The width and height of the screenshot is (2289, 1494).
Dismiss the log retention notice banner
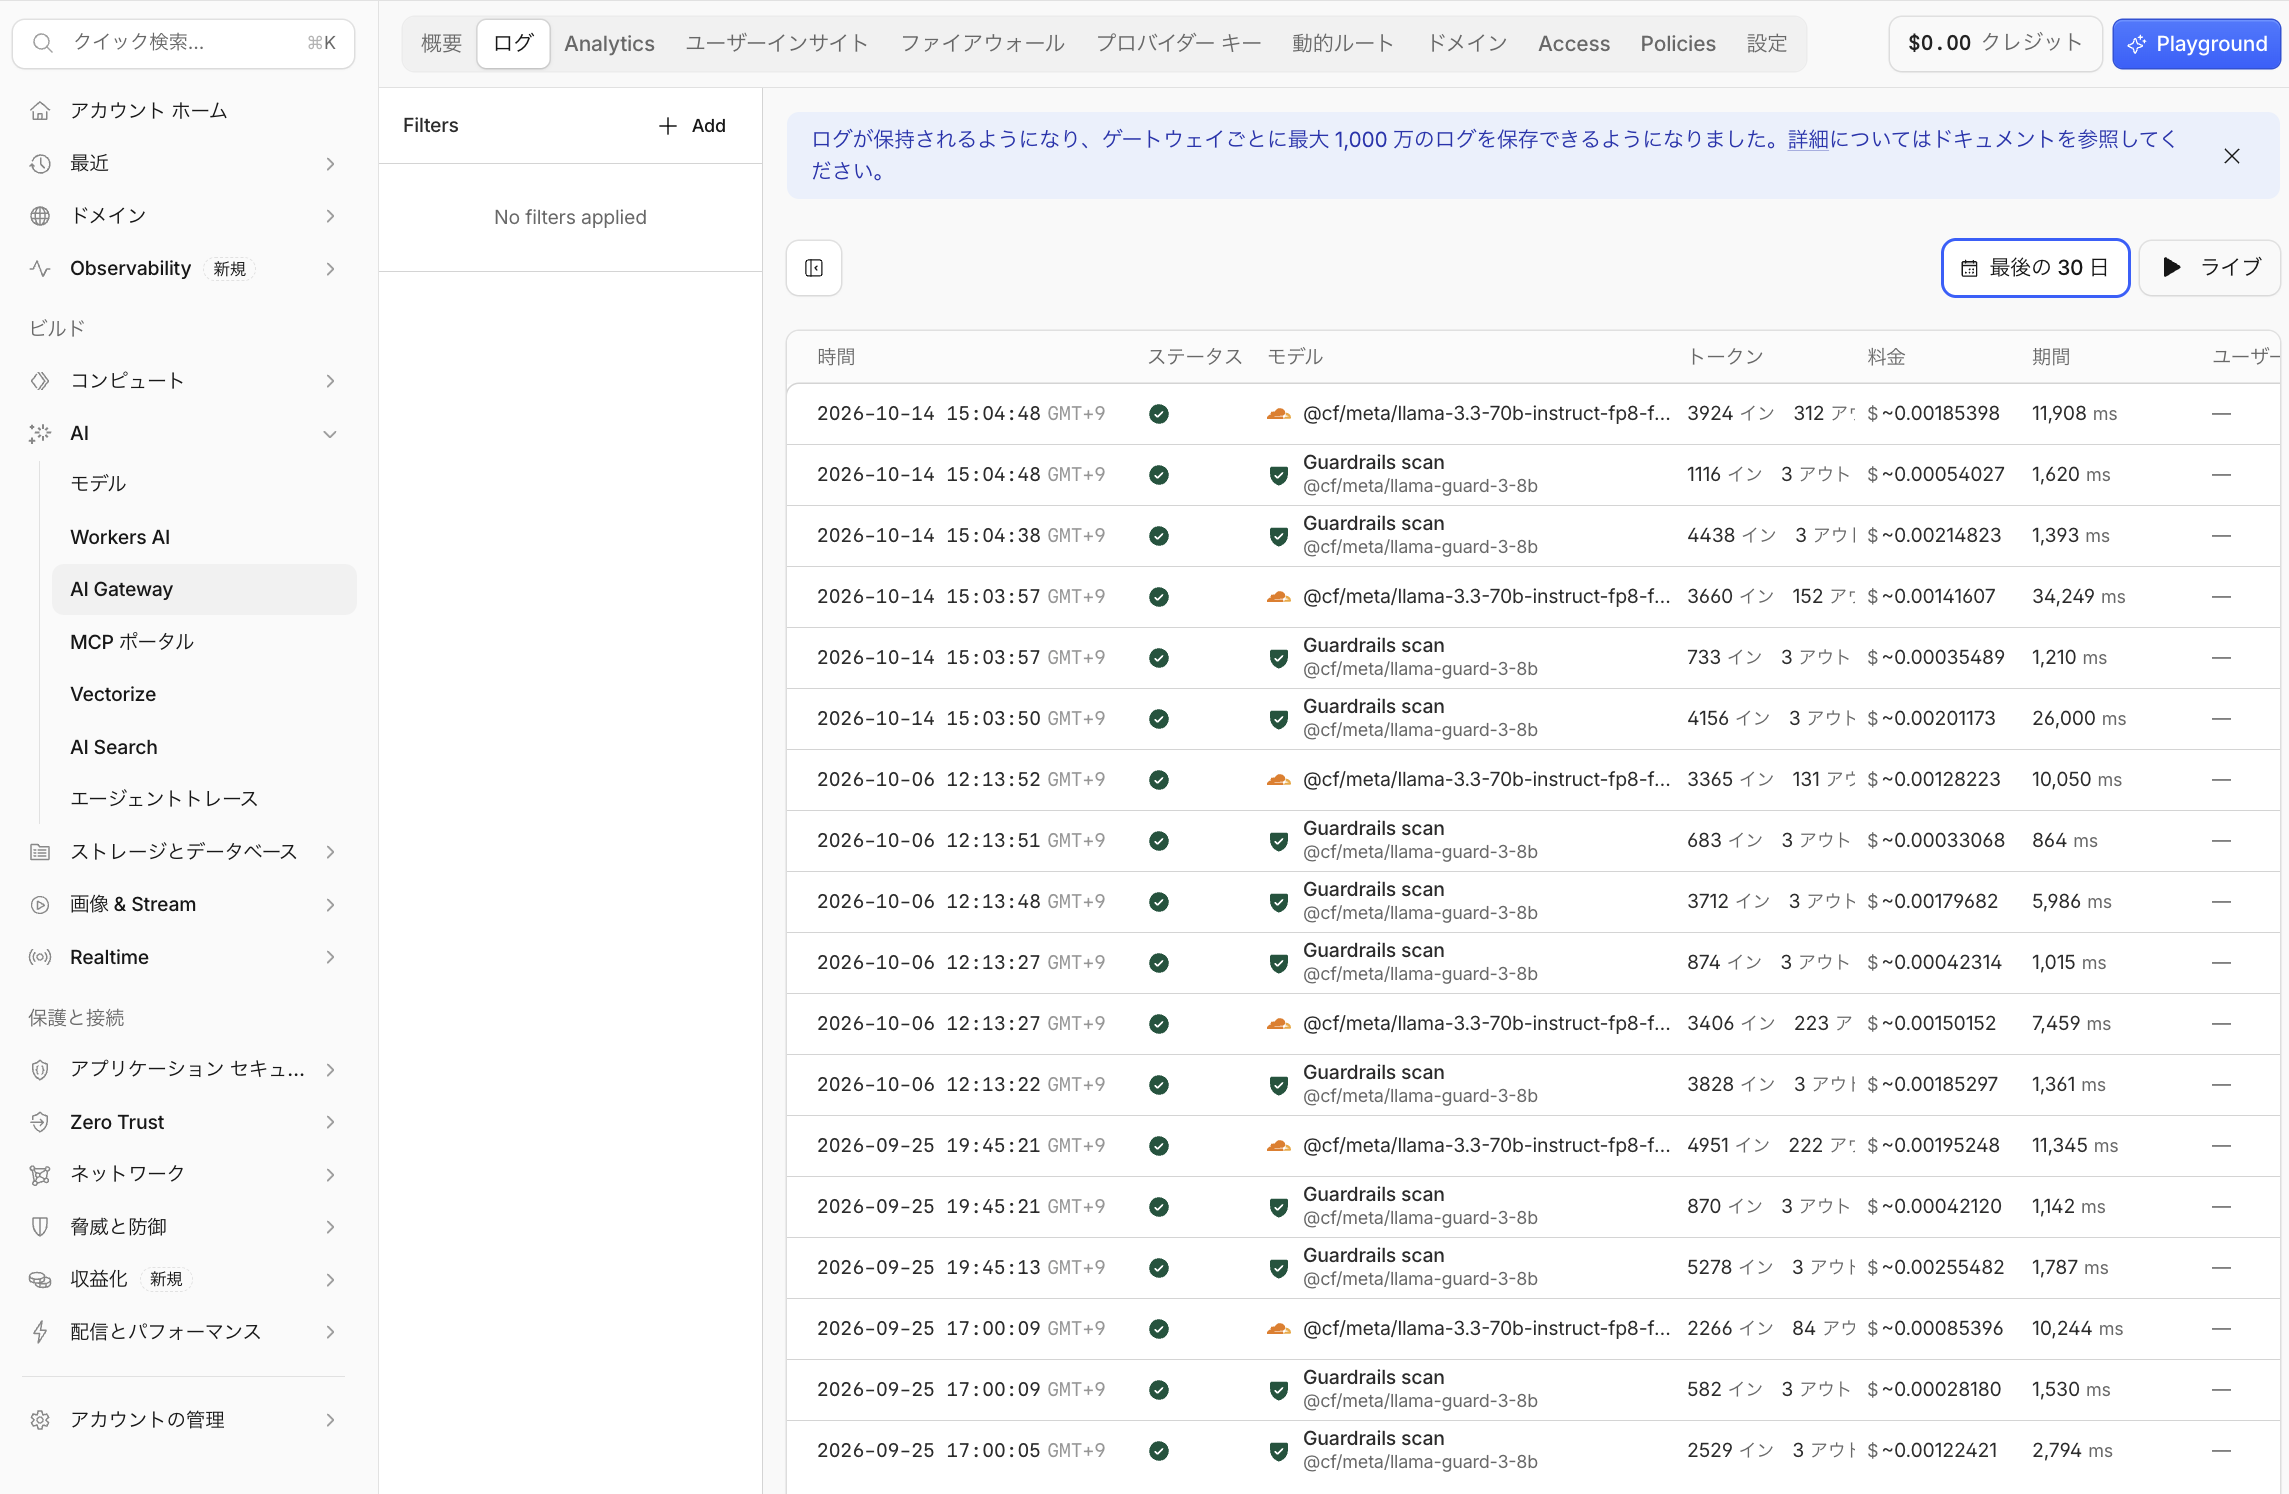(x=2232, y=156)
